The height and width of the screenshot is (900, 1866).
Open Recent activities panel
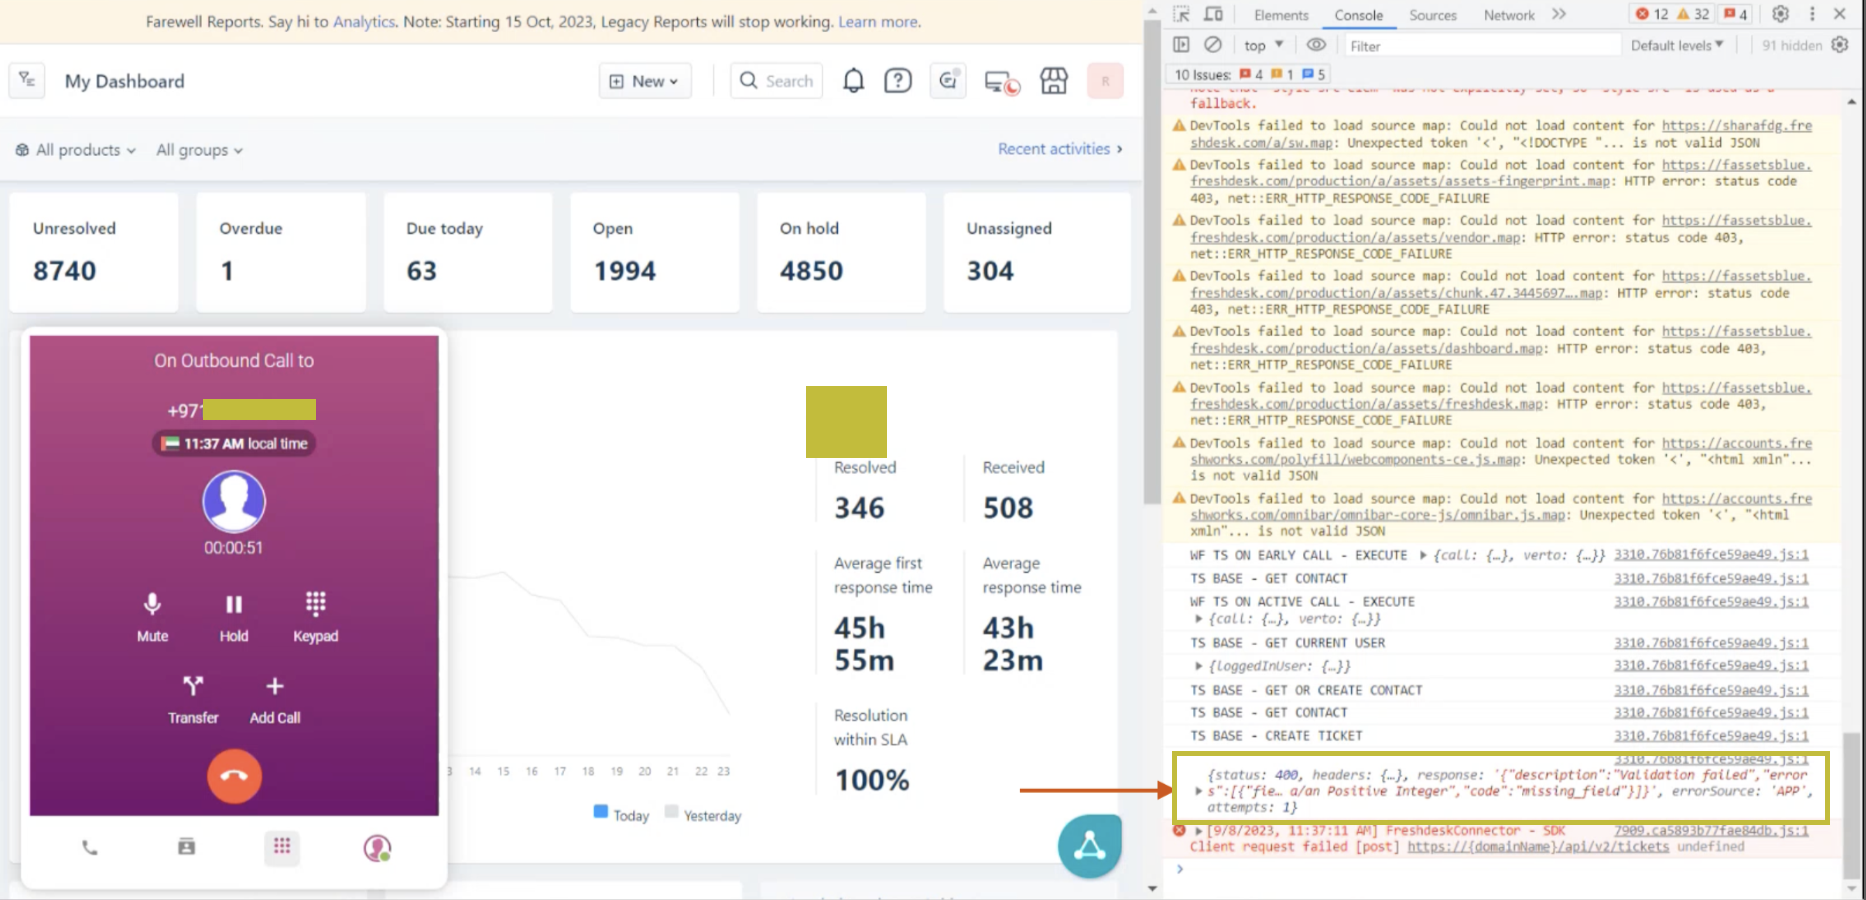pos(1060,149)
